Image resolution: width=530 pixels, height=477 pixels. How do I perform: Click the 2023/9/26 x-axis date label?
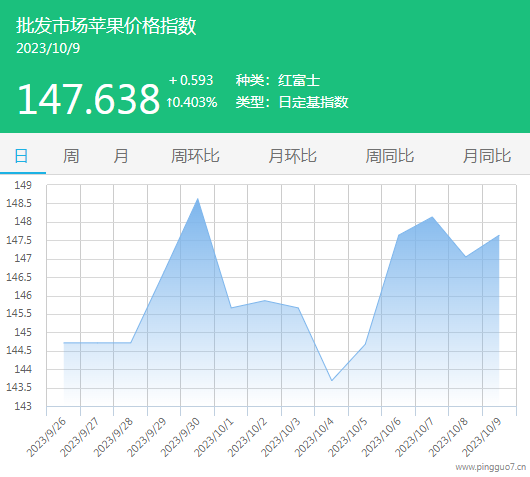[x=47, y=437]
